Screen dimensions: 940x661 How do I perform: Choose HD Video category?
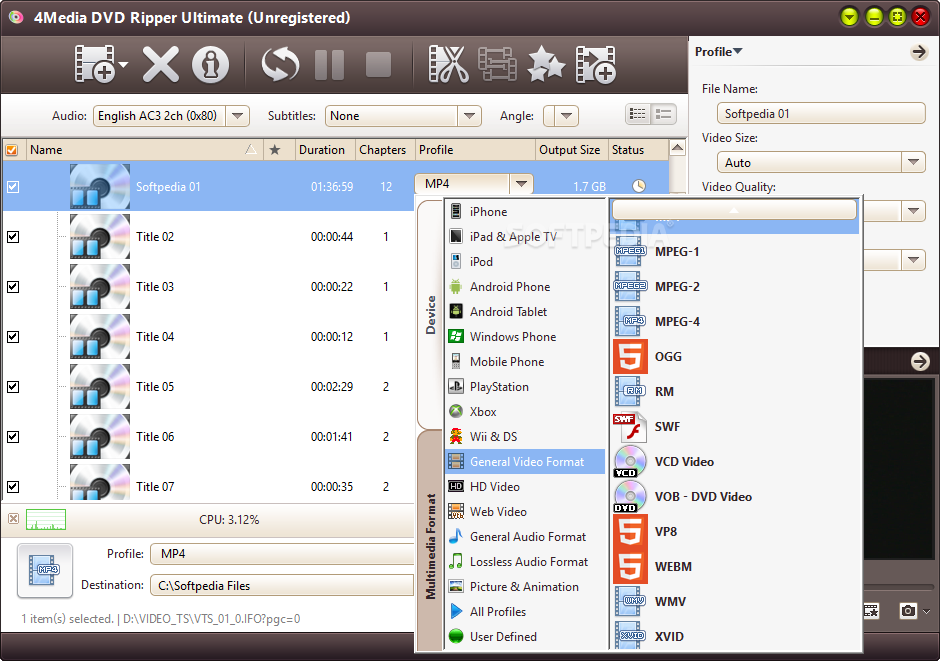click(525, 487)
